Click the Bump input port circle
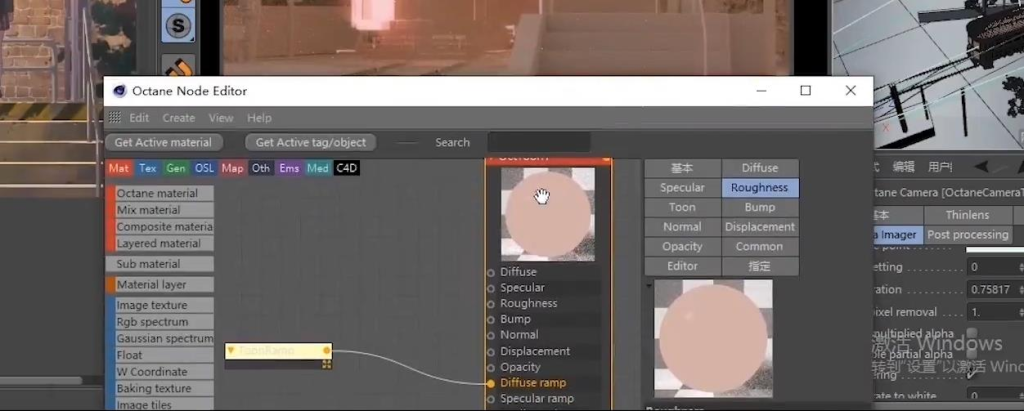Screen dimensions: 1024x411 (490, 320)
